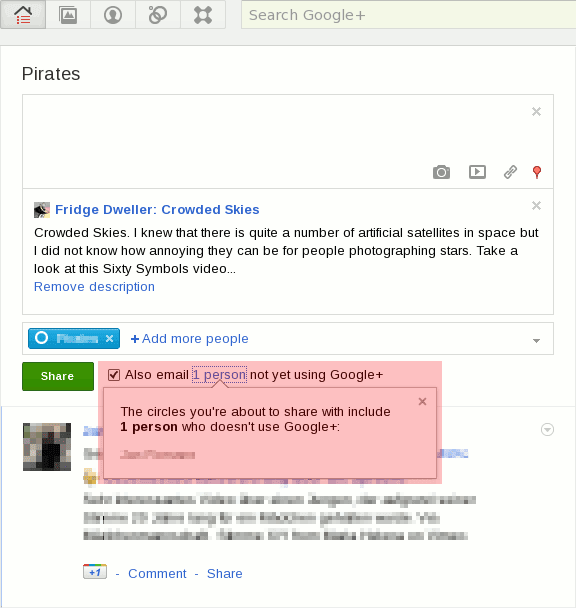Close the non-Google+ person popup
Viewport: 576px width, 608px height.
(422, 401)
